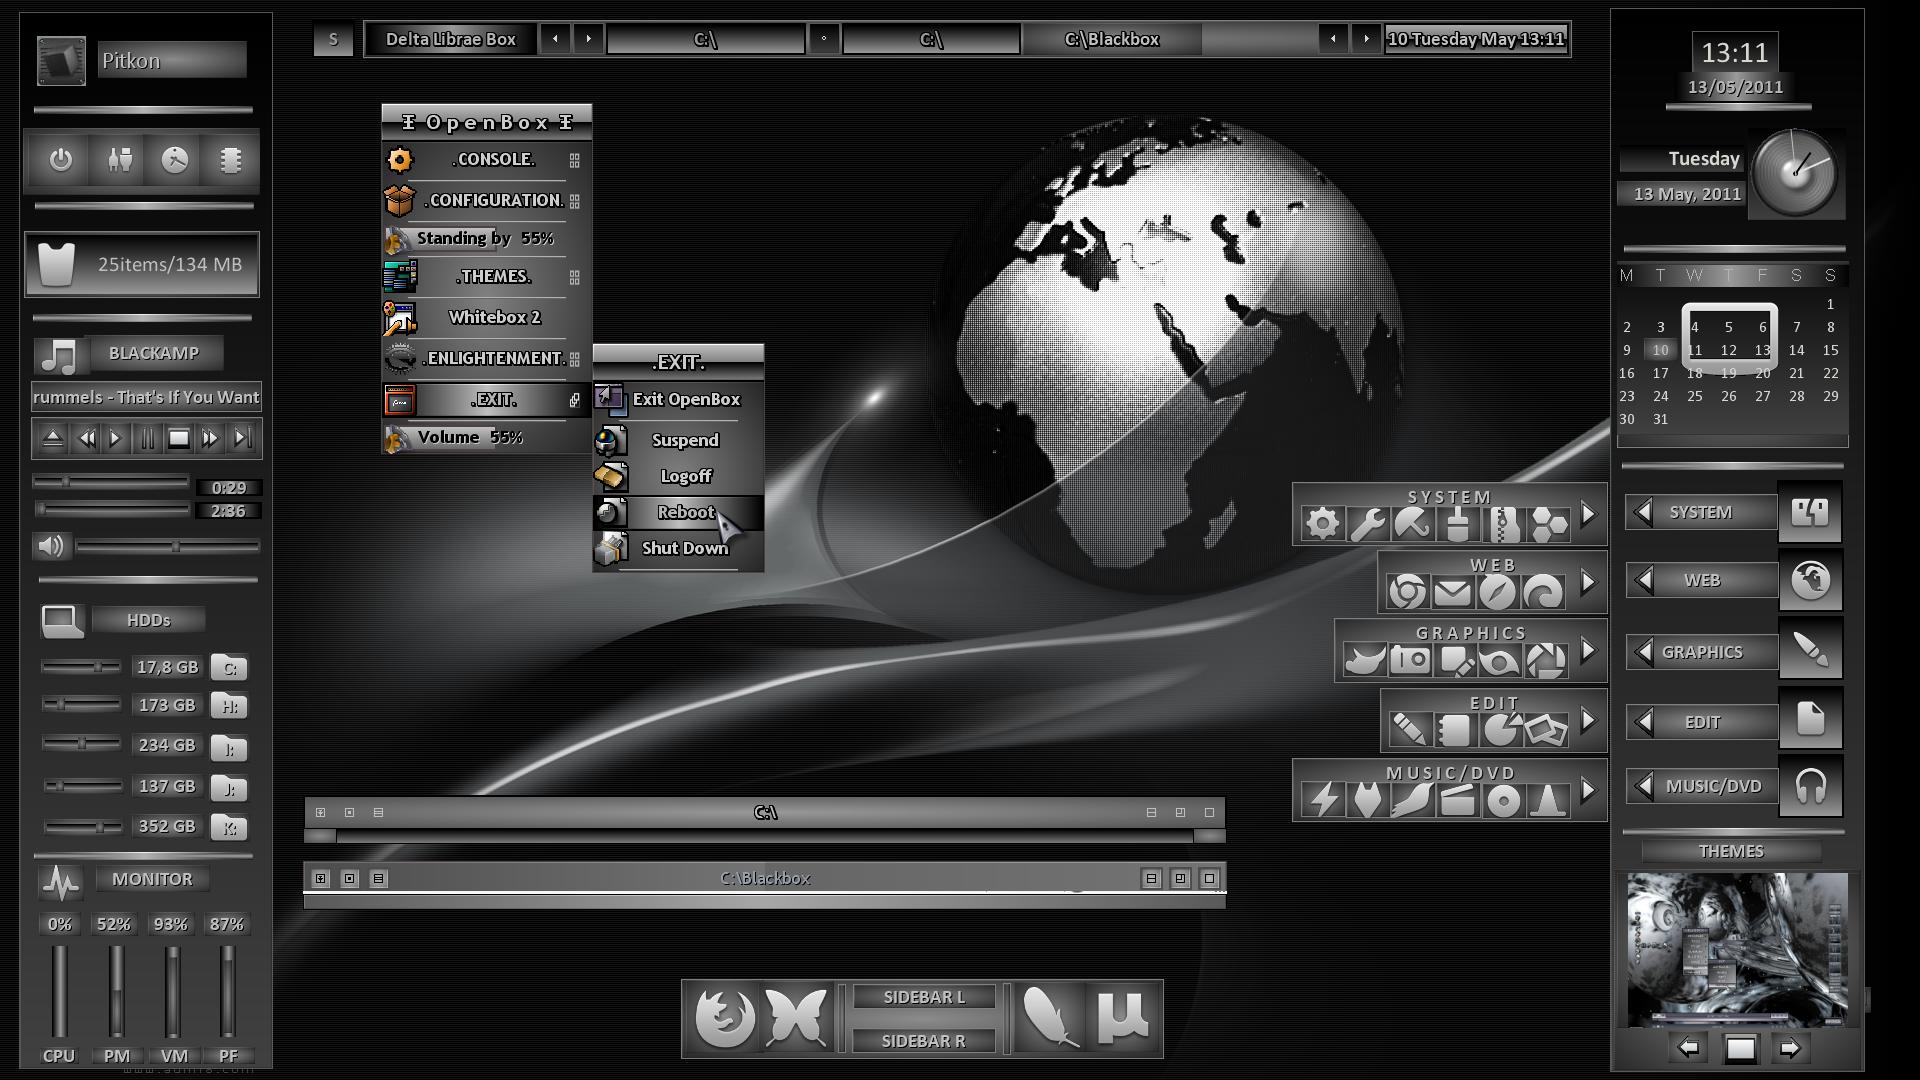Click the theme preview thumbnail
The image size is (1920, 1080).
[1738, 950]
